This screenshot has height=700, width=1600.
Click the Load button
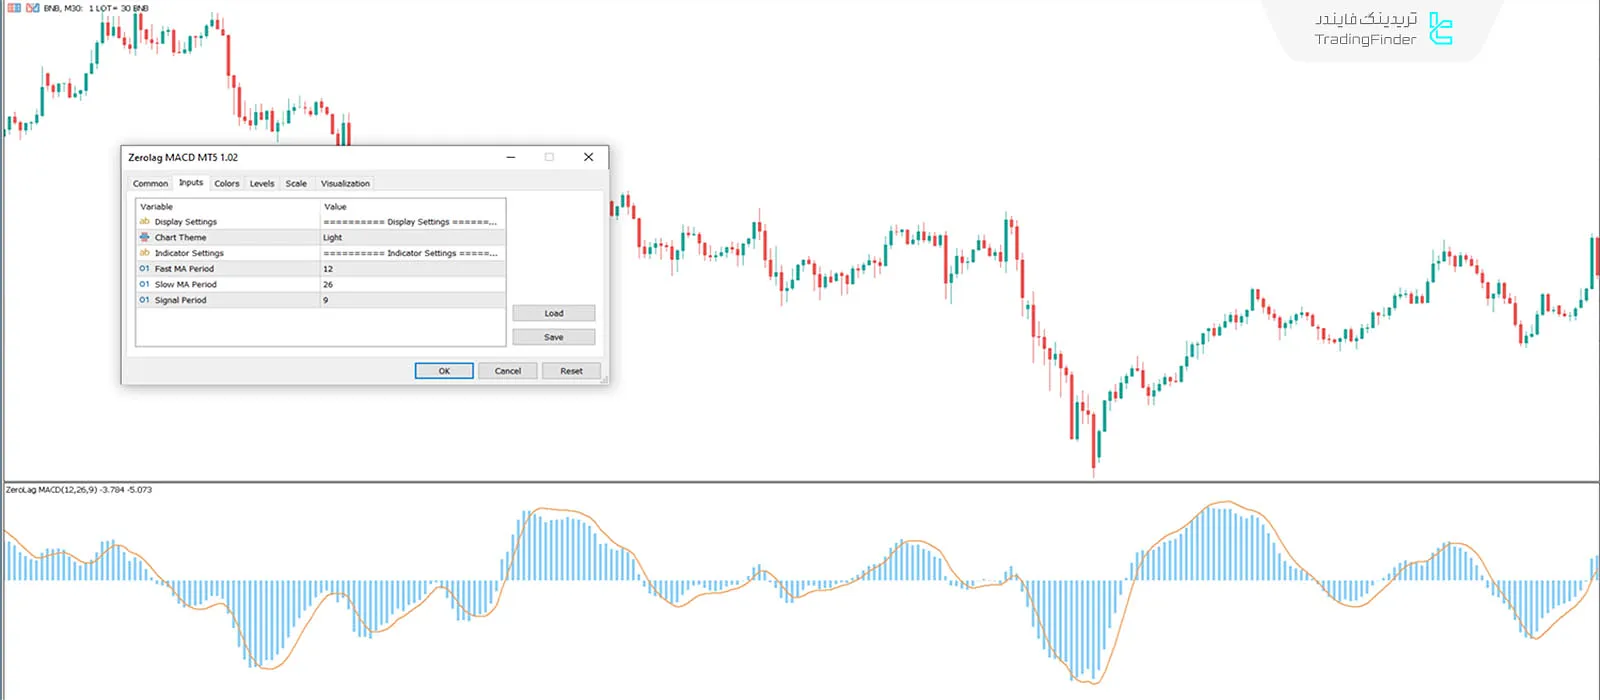[x=554, y=312]
